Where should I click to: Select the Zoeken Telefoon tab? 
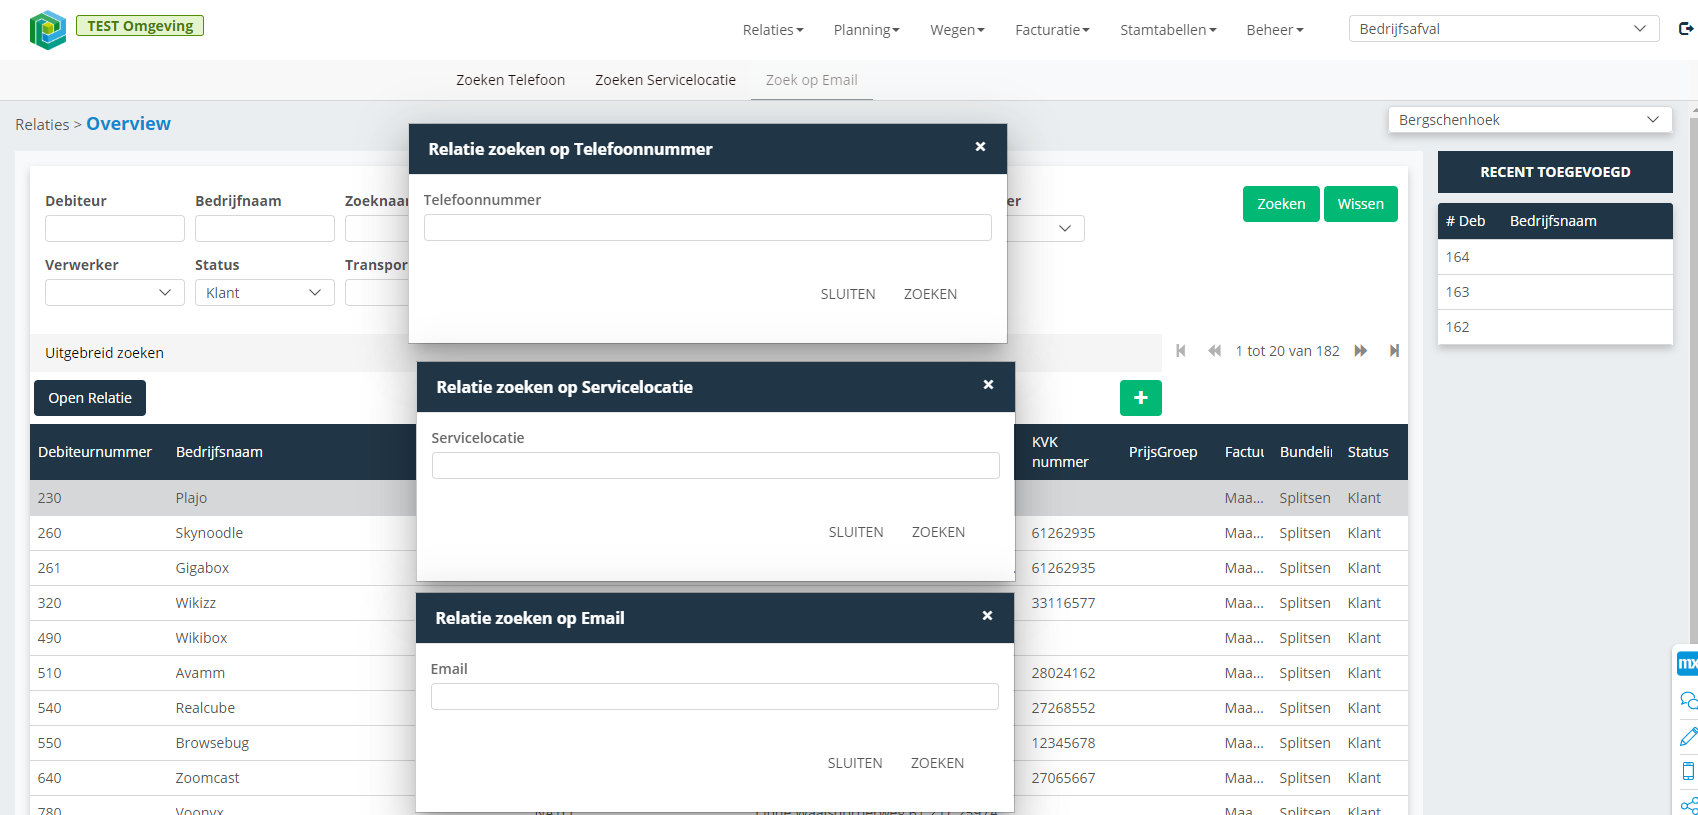[x=510, y=80]
